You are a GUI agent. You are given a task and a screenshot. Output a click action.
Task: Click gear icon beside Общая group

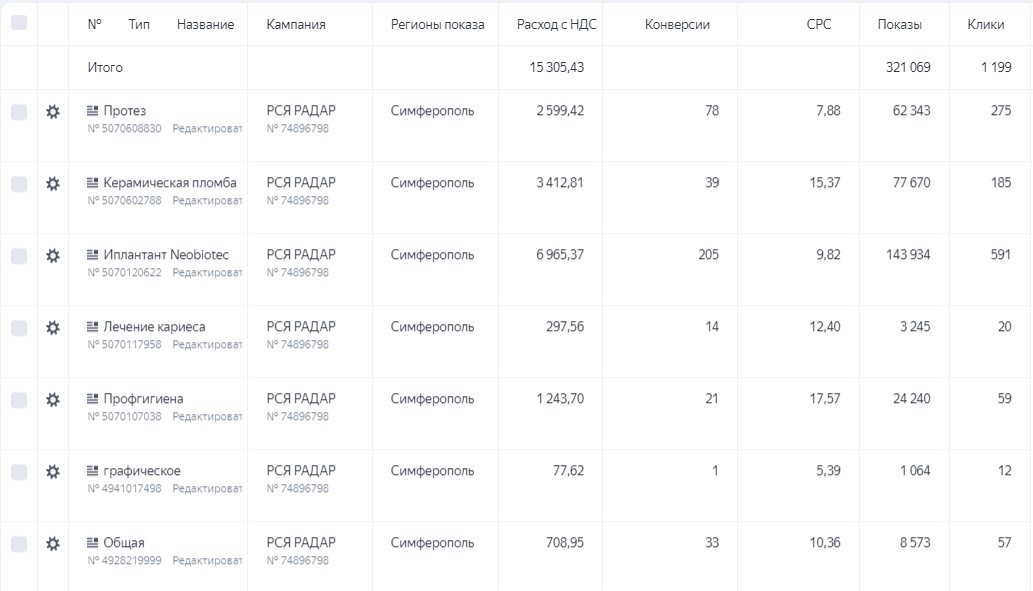[53, 544]
